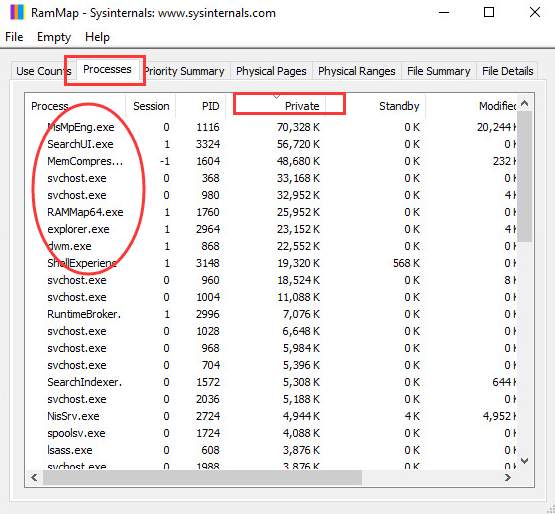Maximize the RamMap window
Image resolution: width=555 pixels, height=514 pixels.
click(x=489, y=12)
